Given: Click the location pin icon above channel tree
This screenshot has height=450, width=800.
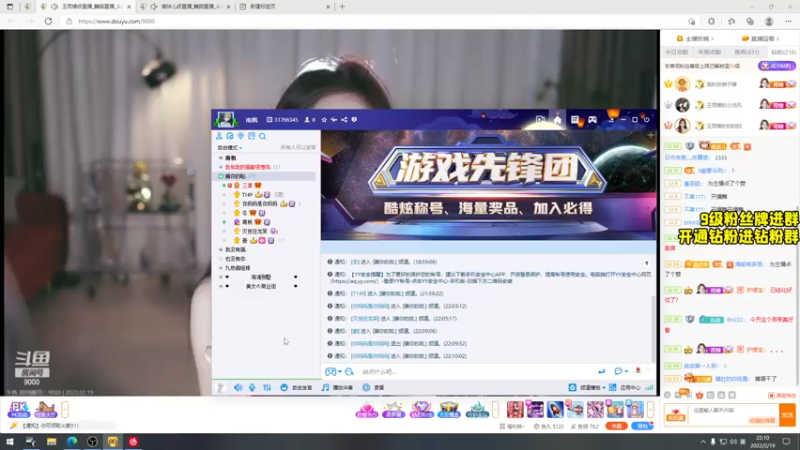Looking at the screenshot, I should tap(241, 136).
